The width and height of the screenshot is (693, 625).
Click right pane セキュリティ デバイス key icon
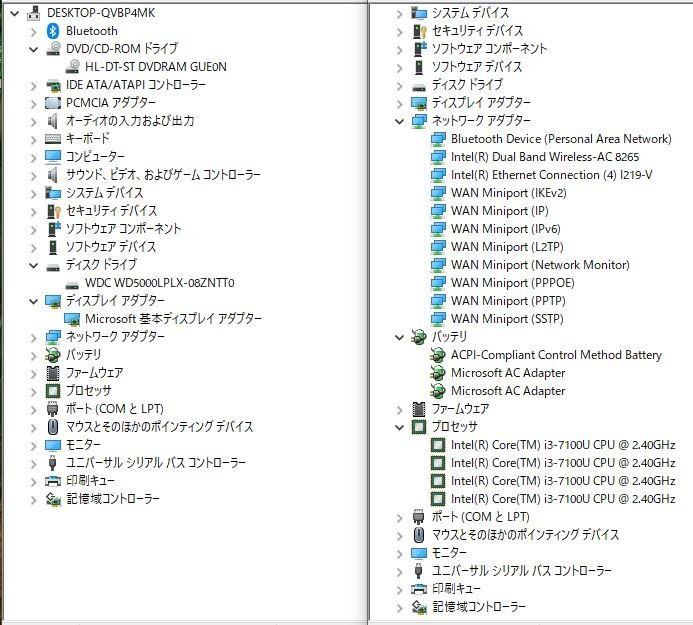click(419, 30)
